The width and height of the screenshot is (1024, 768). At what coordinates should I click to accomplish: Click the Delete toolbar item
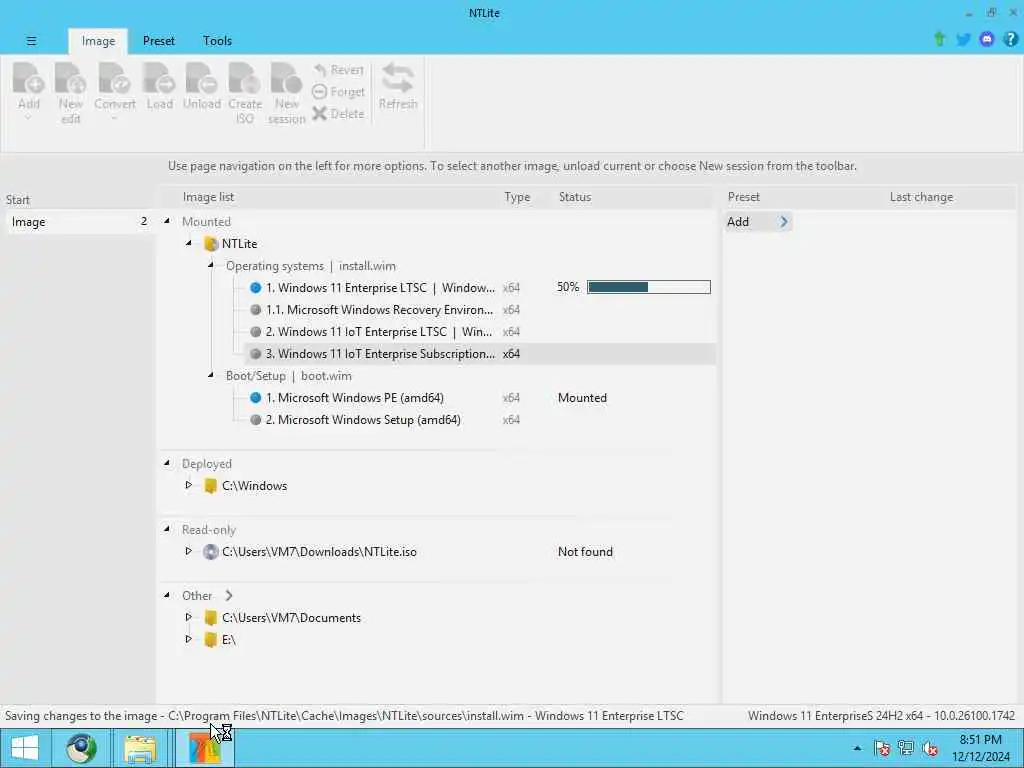338,114
